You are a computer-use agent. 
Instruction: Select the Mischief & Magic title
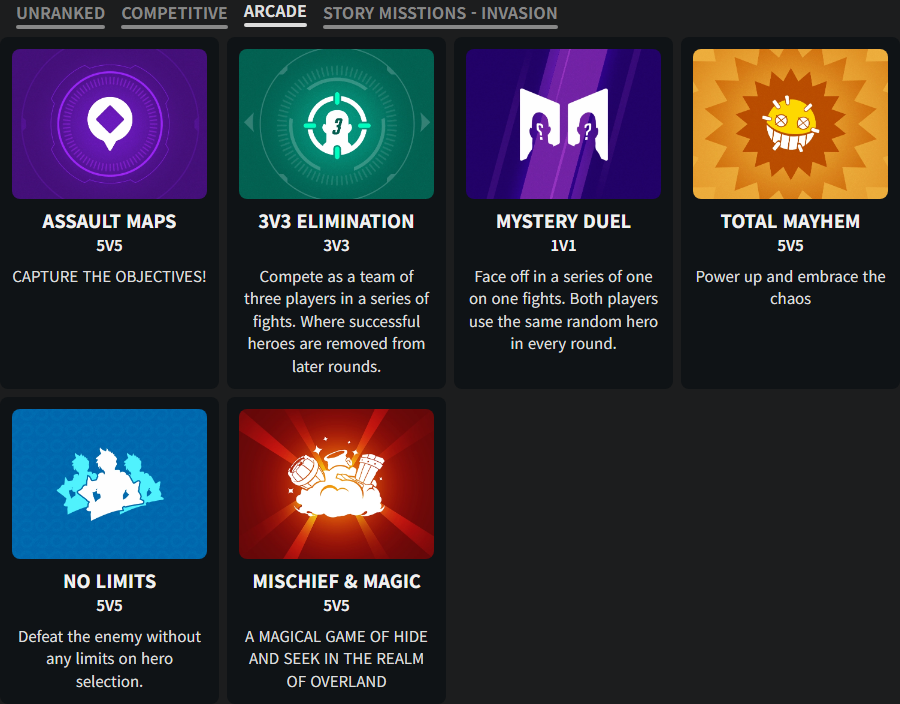[x=336, y=581]
